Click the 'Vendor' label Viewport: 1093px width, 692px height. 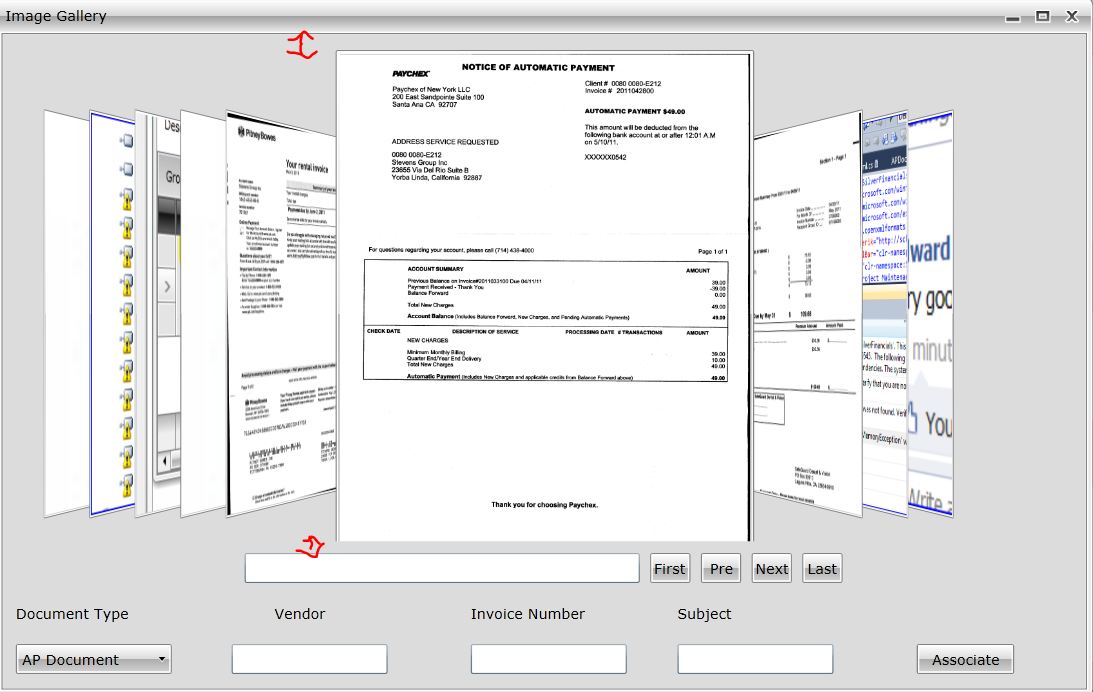[x=300, y=614]
